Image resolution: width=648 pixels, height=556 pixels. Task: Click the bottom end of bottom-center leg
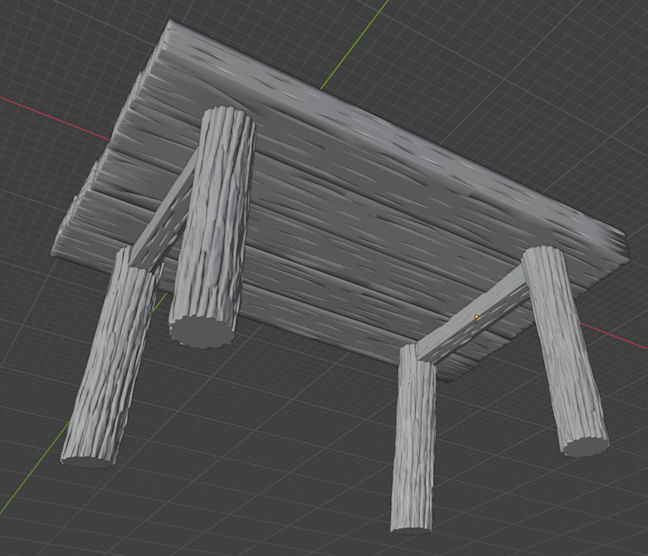(411, 521)
